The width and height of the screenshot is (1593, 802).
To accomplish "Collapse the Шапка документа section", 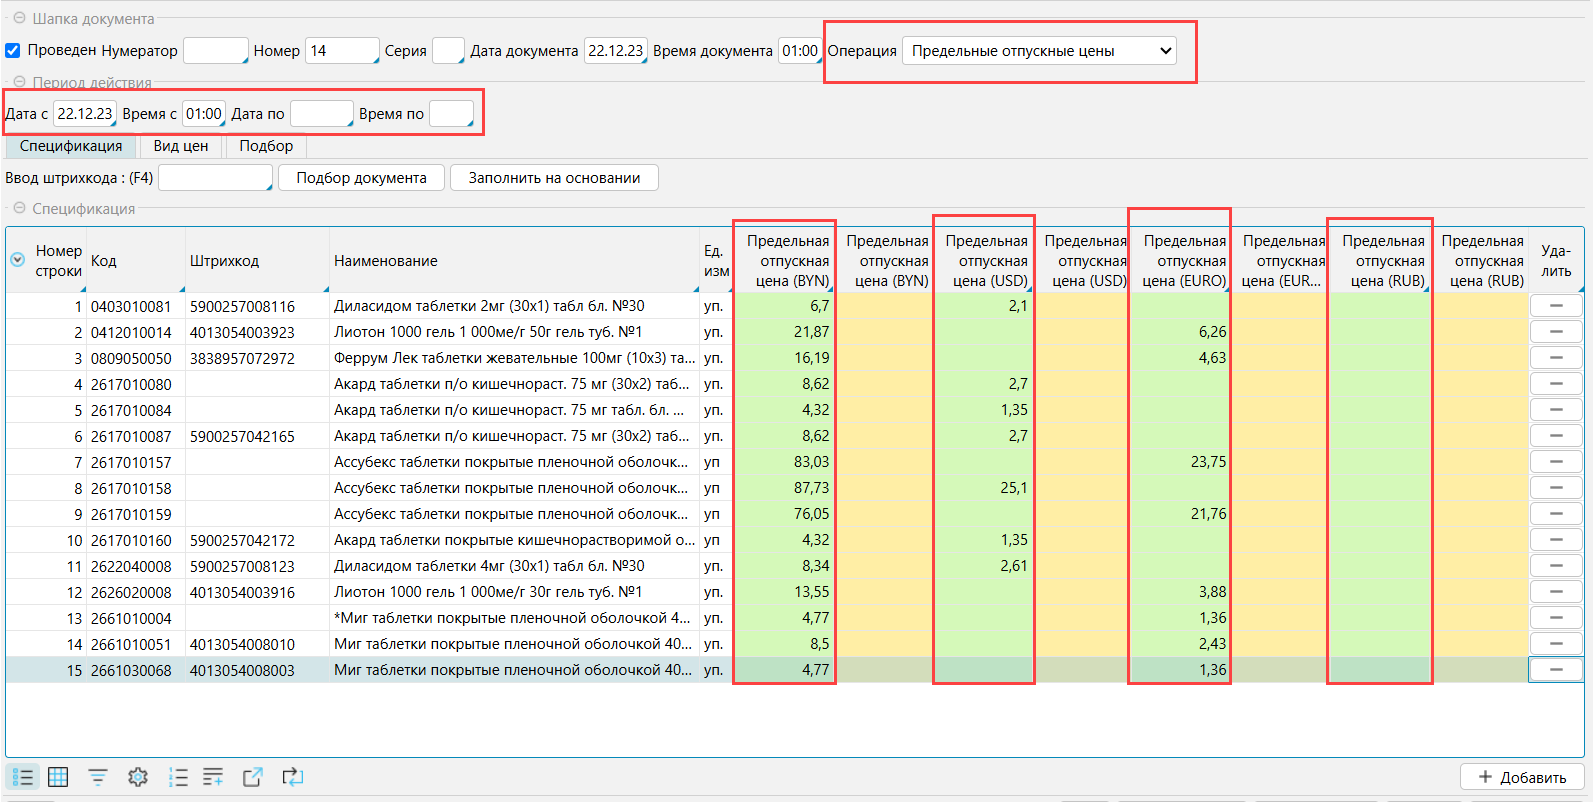I will (x=19, y=18).
